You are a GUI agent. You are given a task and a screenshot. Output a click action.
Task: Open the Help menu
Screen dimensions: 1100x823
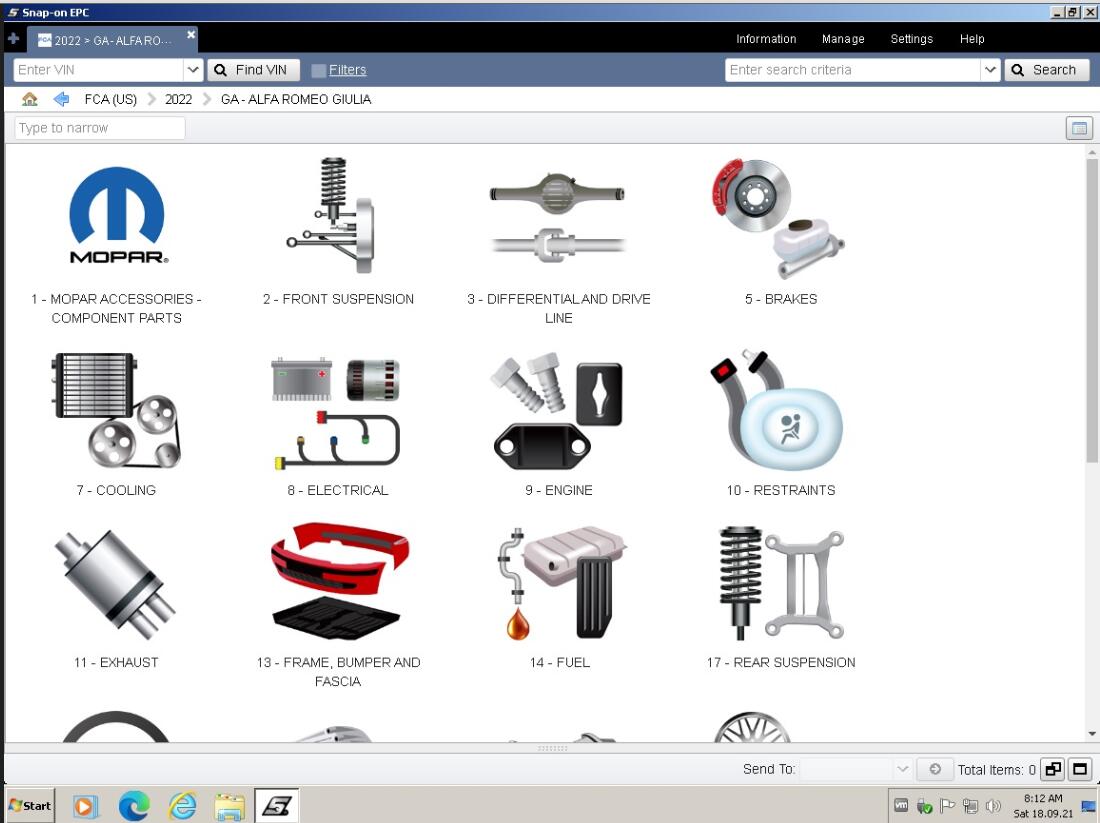tap(972, 39)
